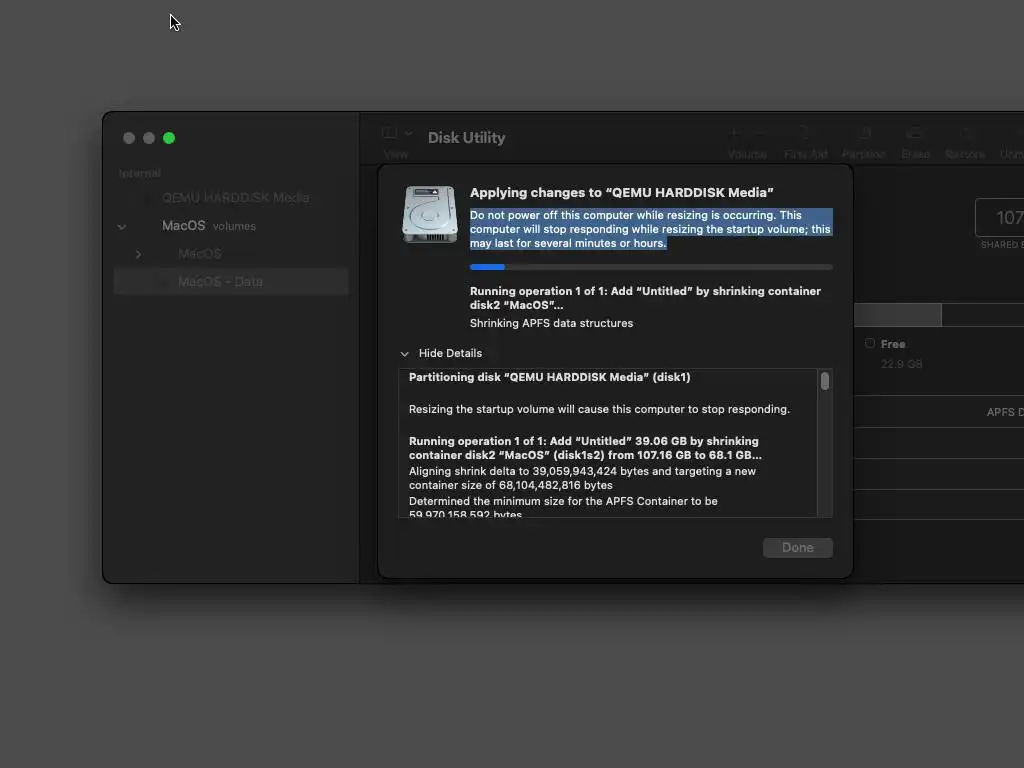This screenshot has height=768, width=1024.
Task: Click the '22.9 GB' free value
Action: tap(901, 364)
